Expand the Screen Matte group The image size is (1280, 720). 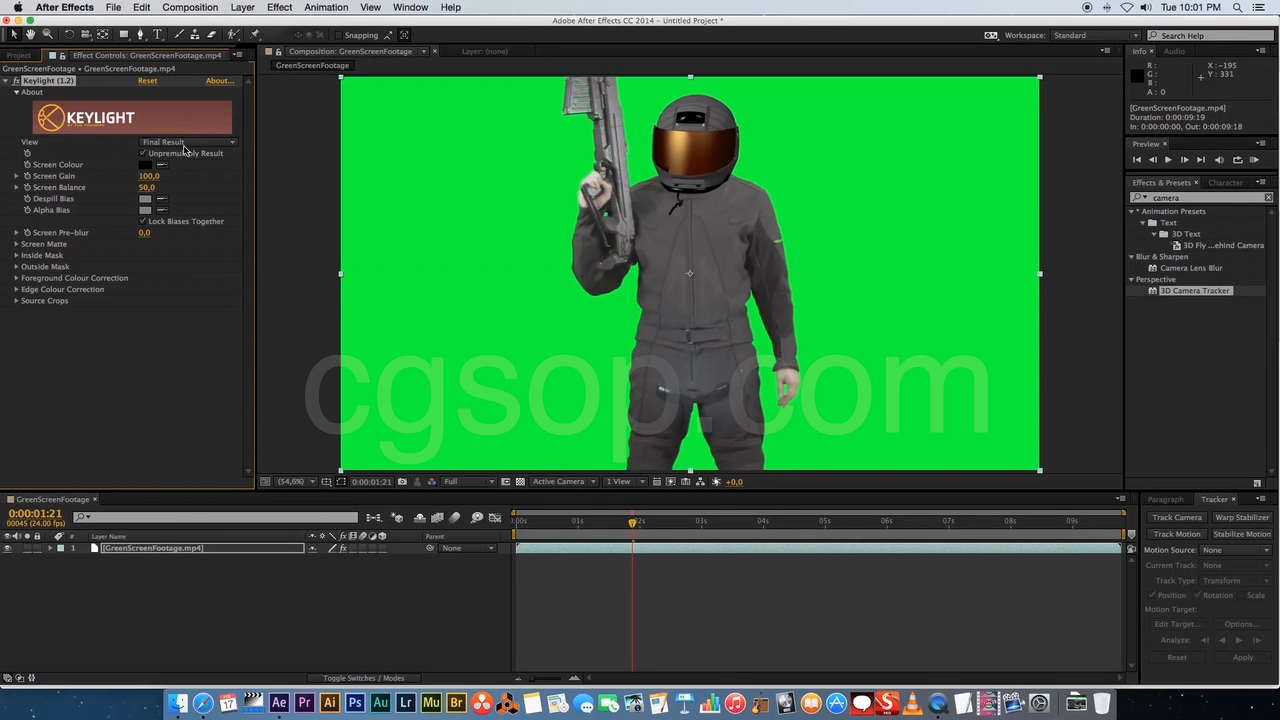click(16, 244)
